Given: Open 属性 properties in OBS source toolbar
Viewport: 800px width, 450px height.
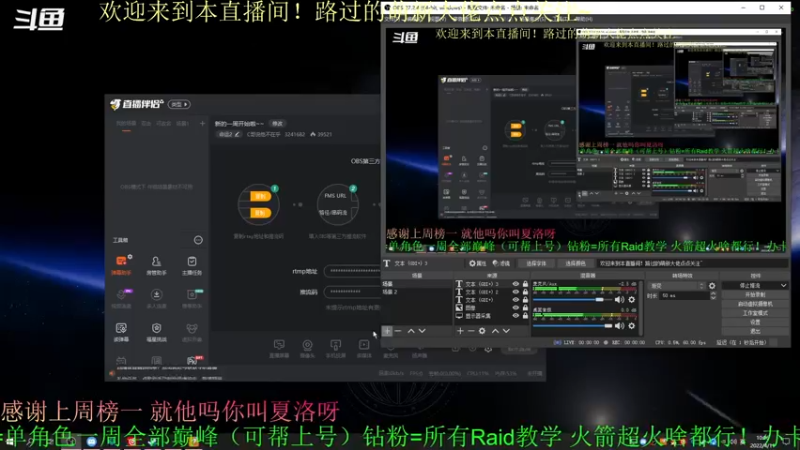Looking at the screenshot, I should pos(478,263).
